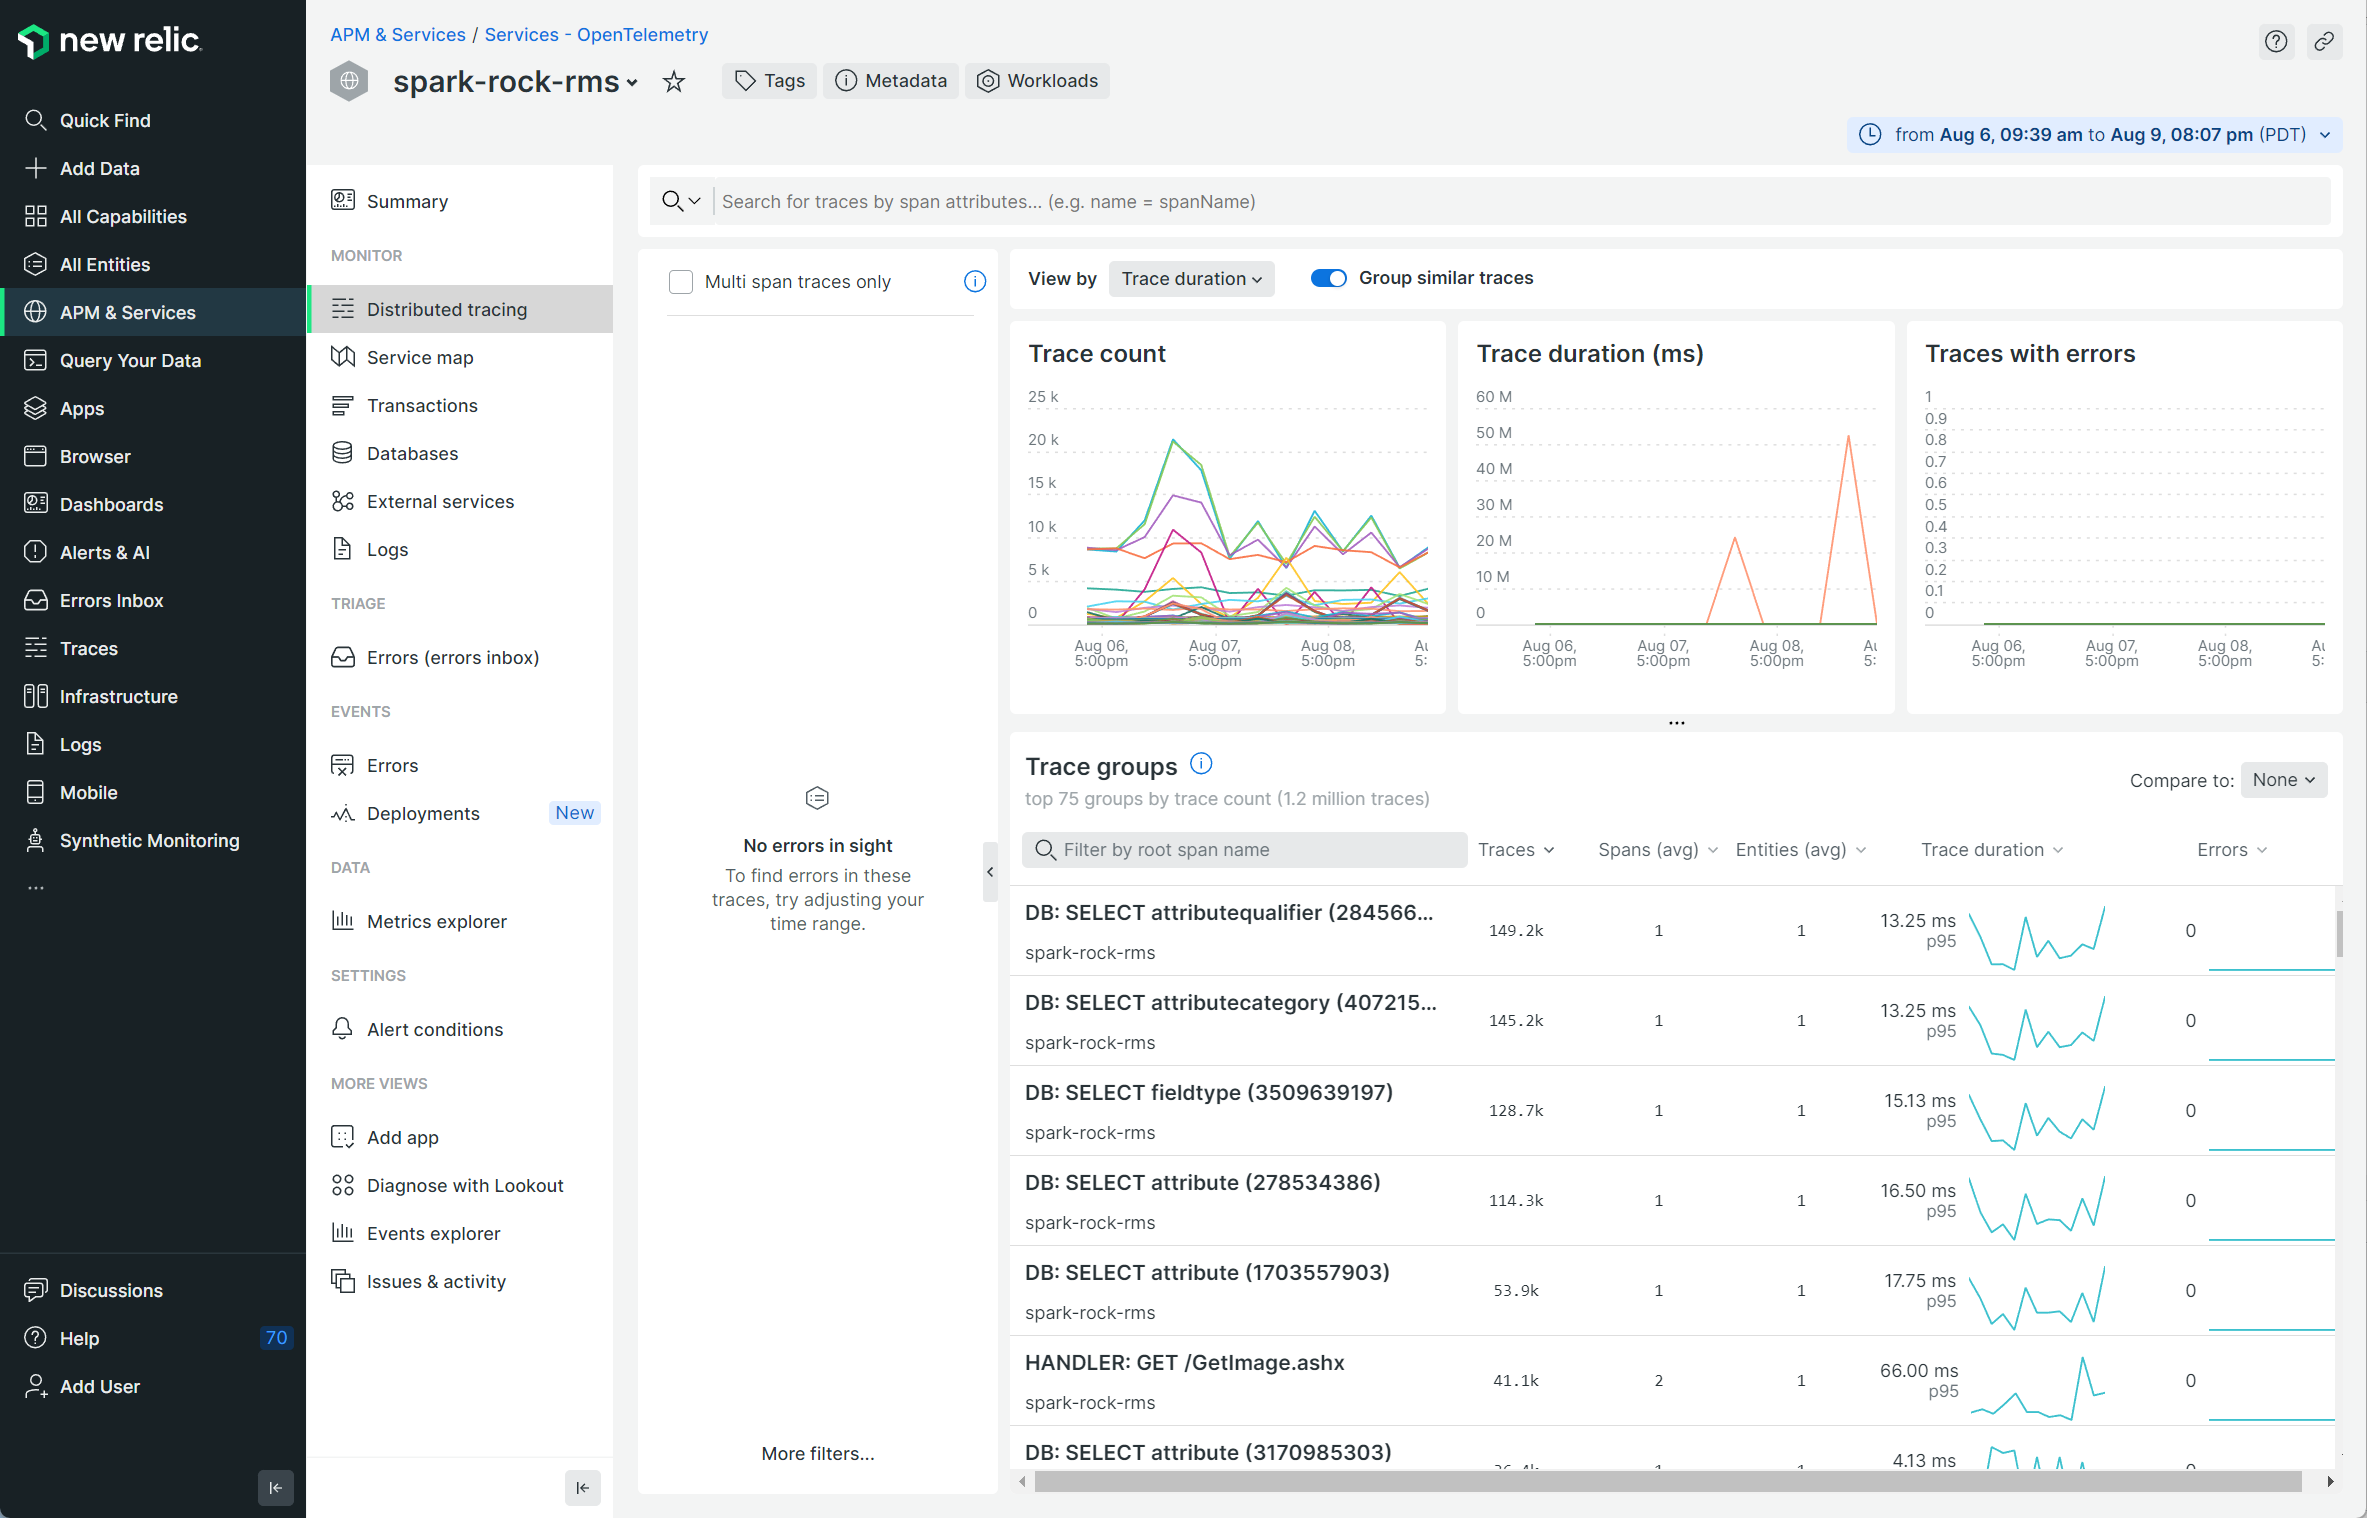Open External services menu item
The image size is (2367, 1518).
460,501
